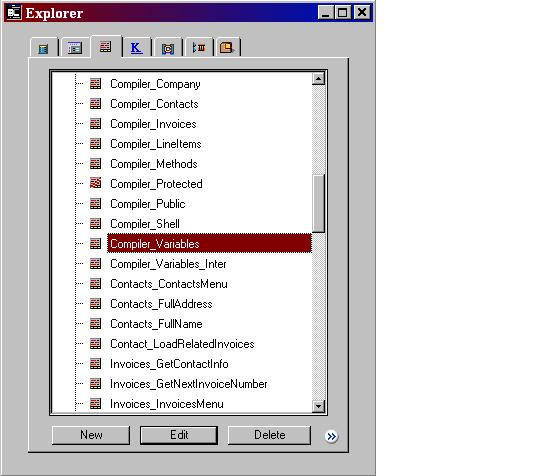
Task: Click the scrollbar up arrow
Action: click(319, 79)
